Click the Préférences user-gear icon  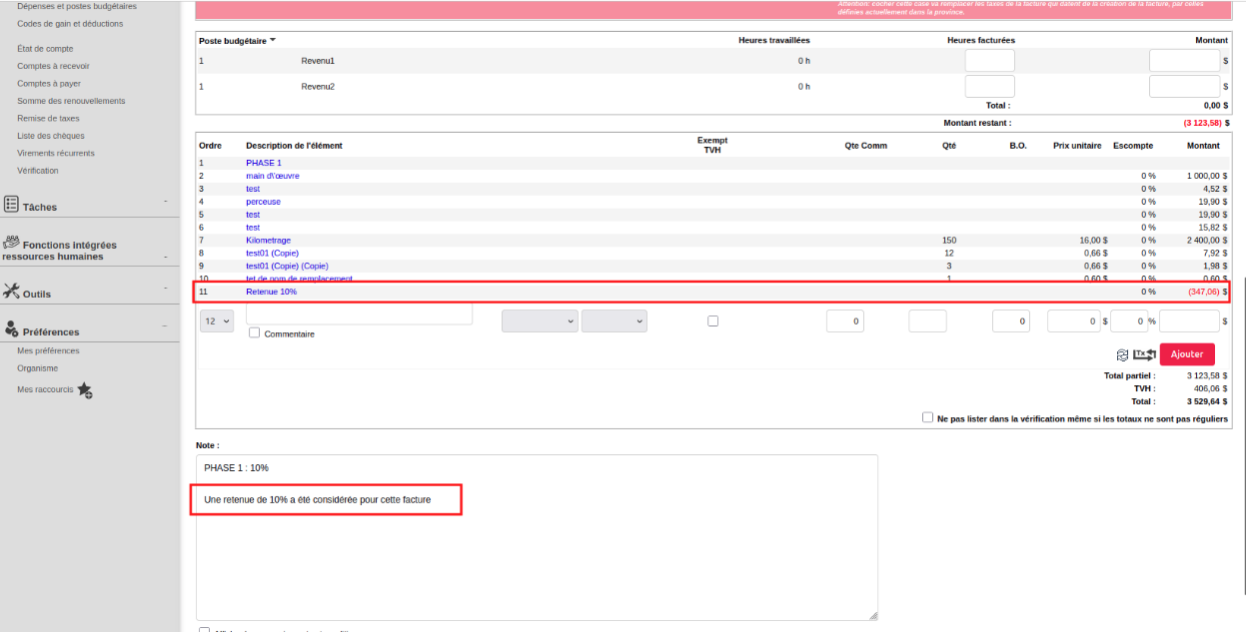point(11,328)
